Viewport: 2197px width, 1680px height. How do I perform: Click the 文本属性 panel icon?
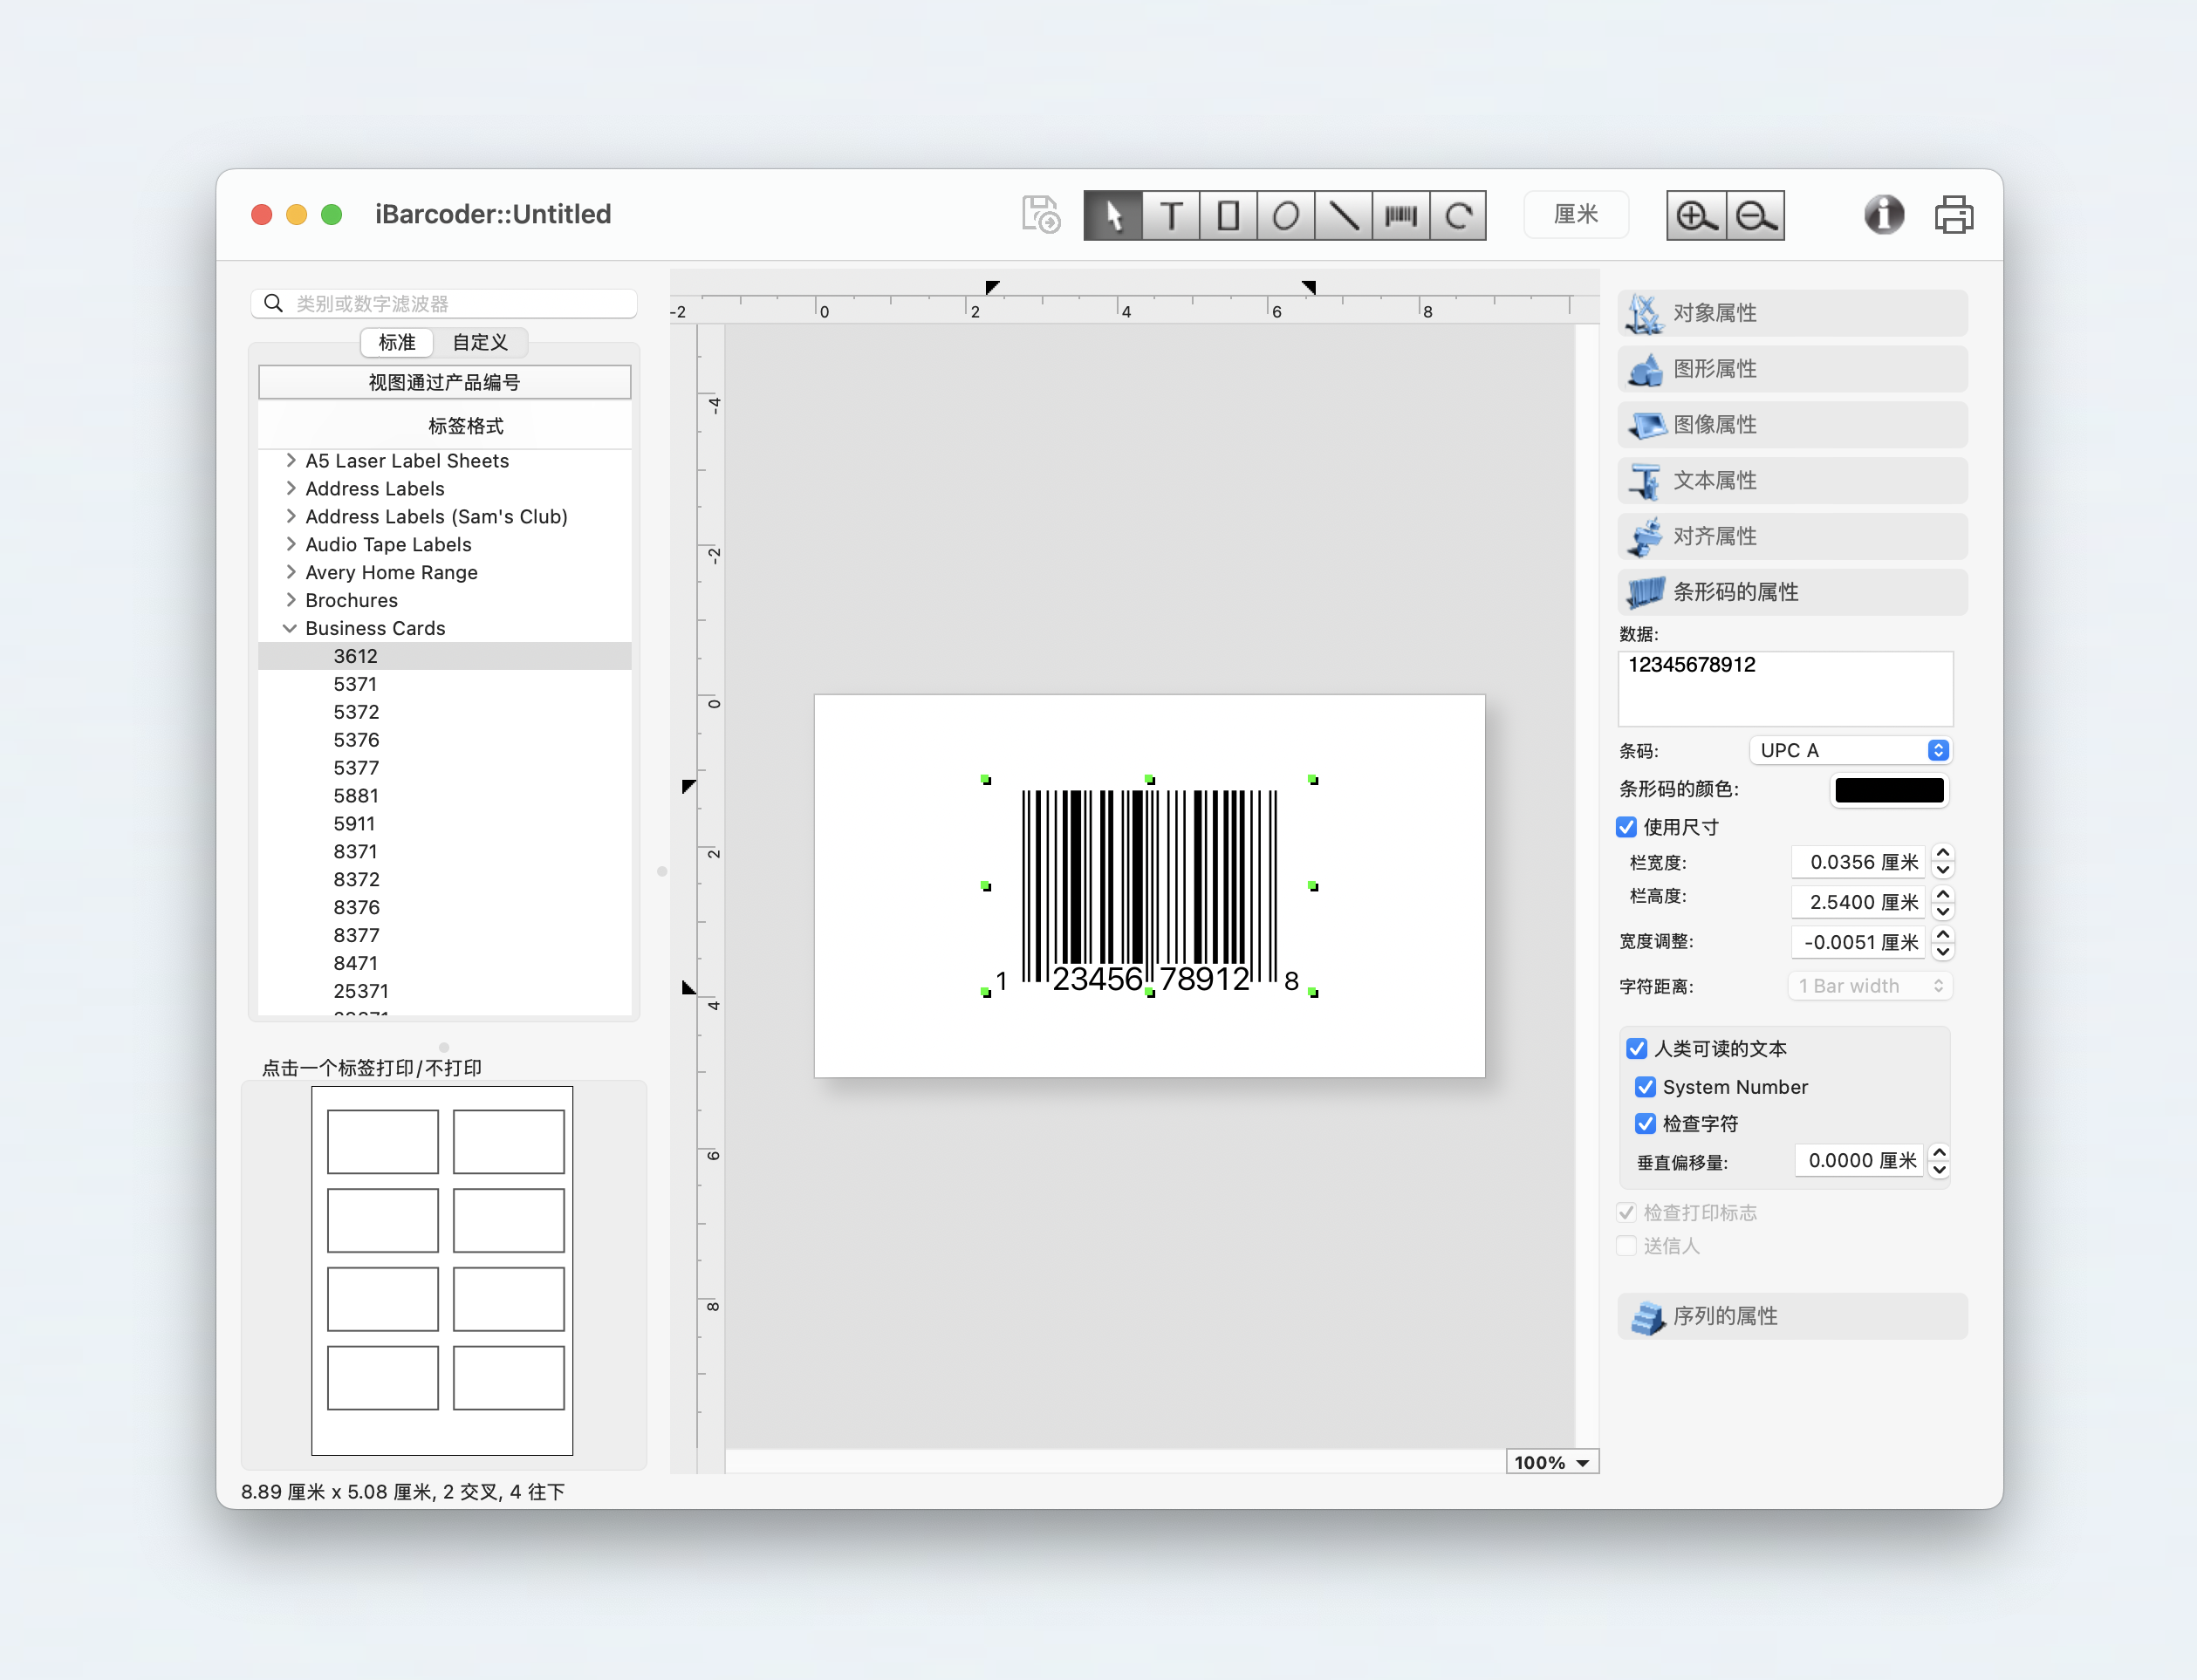(x=1645, y=481)
